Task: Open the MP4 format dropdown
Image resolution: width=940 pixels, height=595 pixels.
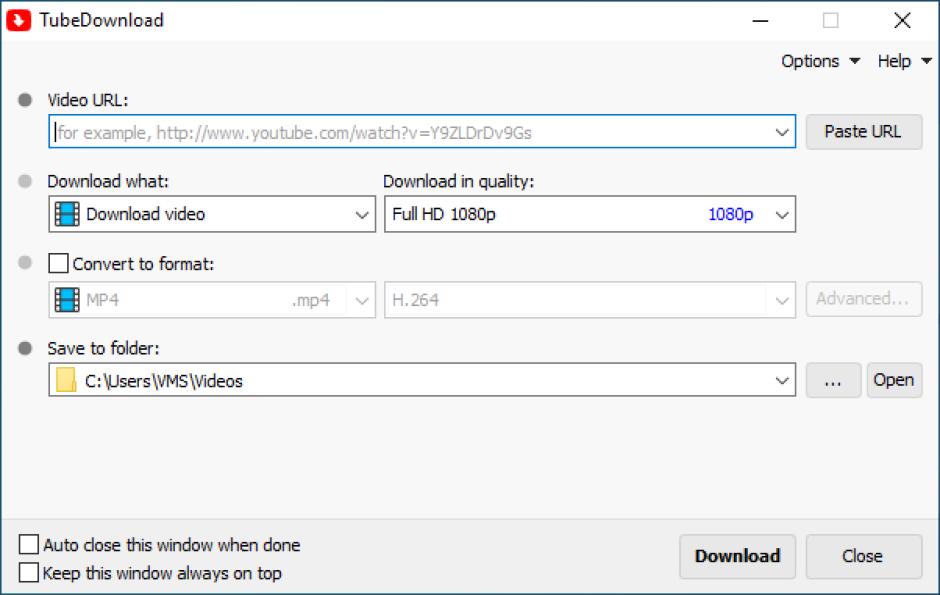Action: pos(212,300)
